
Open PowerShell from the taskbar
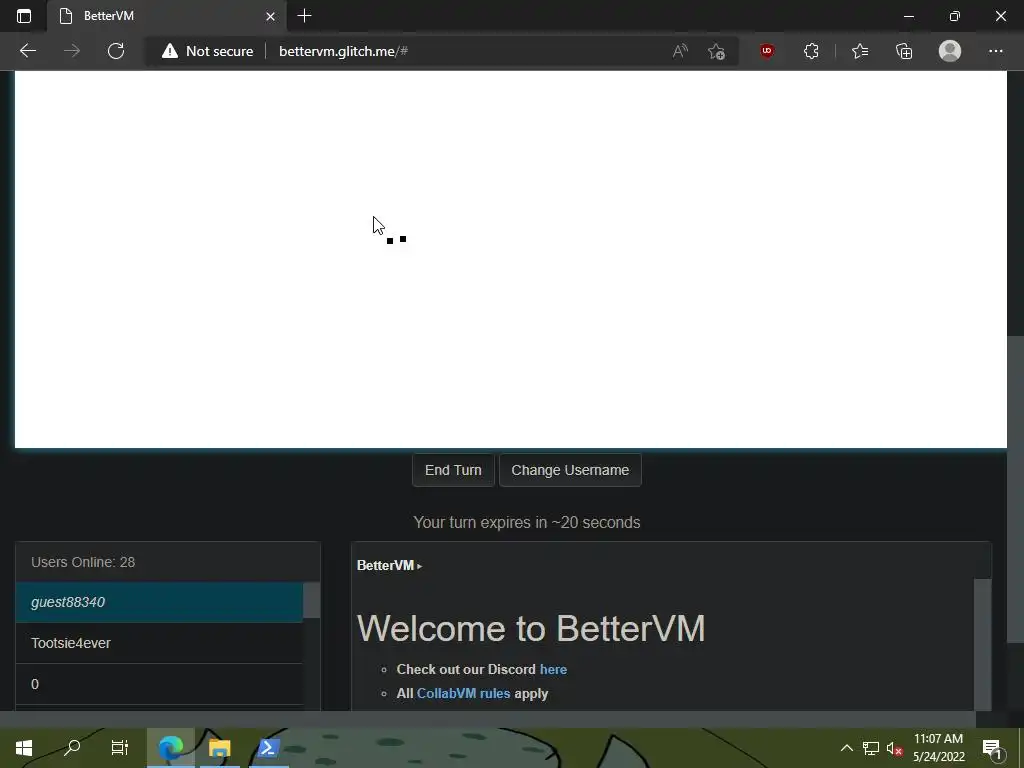(x=268, y=748)
